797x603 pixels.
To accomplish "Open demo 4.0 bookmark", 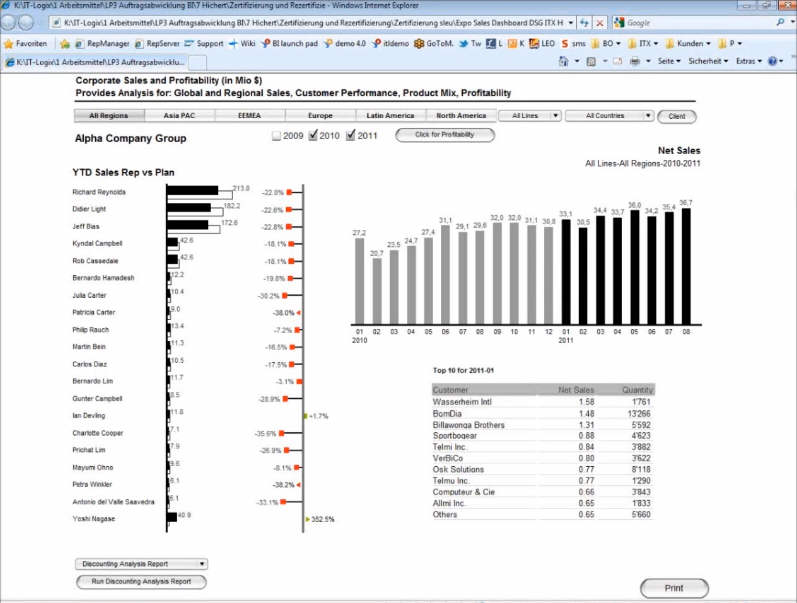I will pyautogui.click(x=345, y=44).
